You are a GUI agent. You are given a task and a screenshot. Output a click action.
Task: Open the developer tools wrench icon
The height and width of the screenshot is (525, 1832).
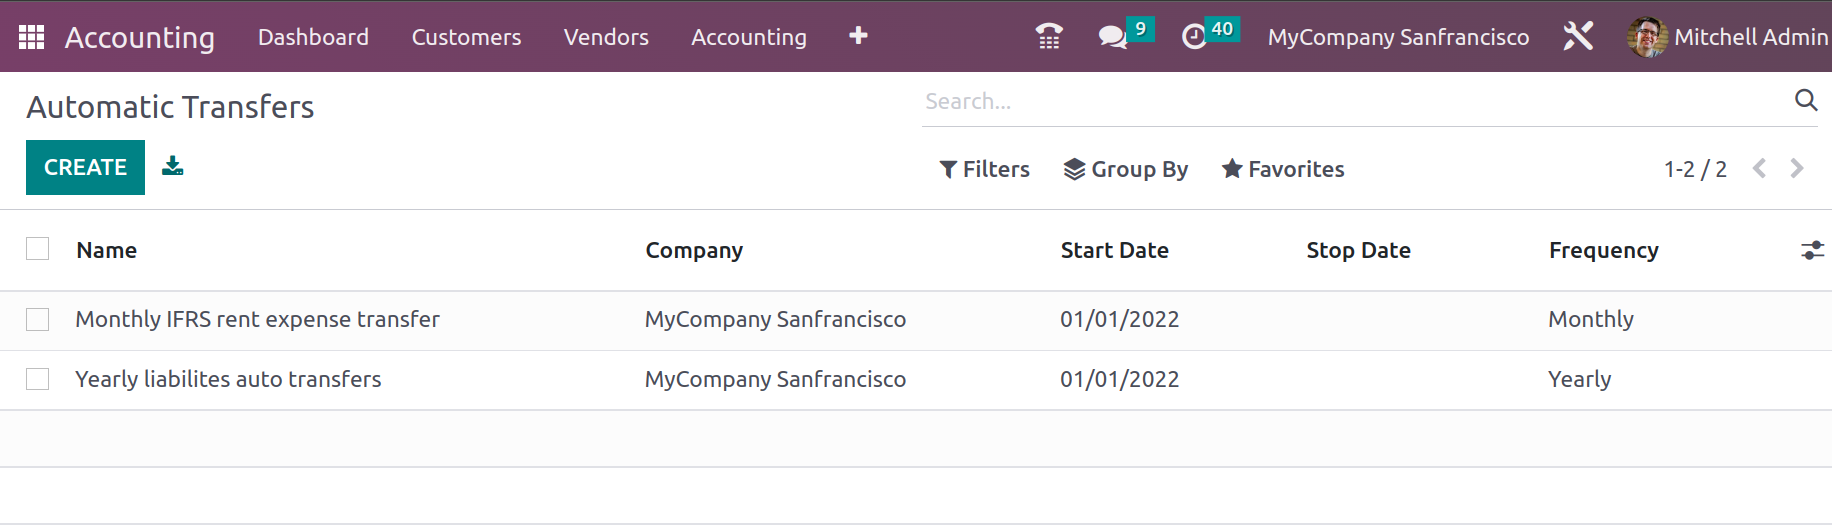click(x=1578, y=37)
